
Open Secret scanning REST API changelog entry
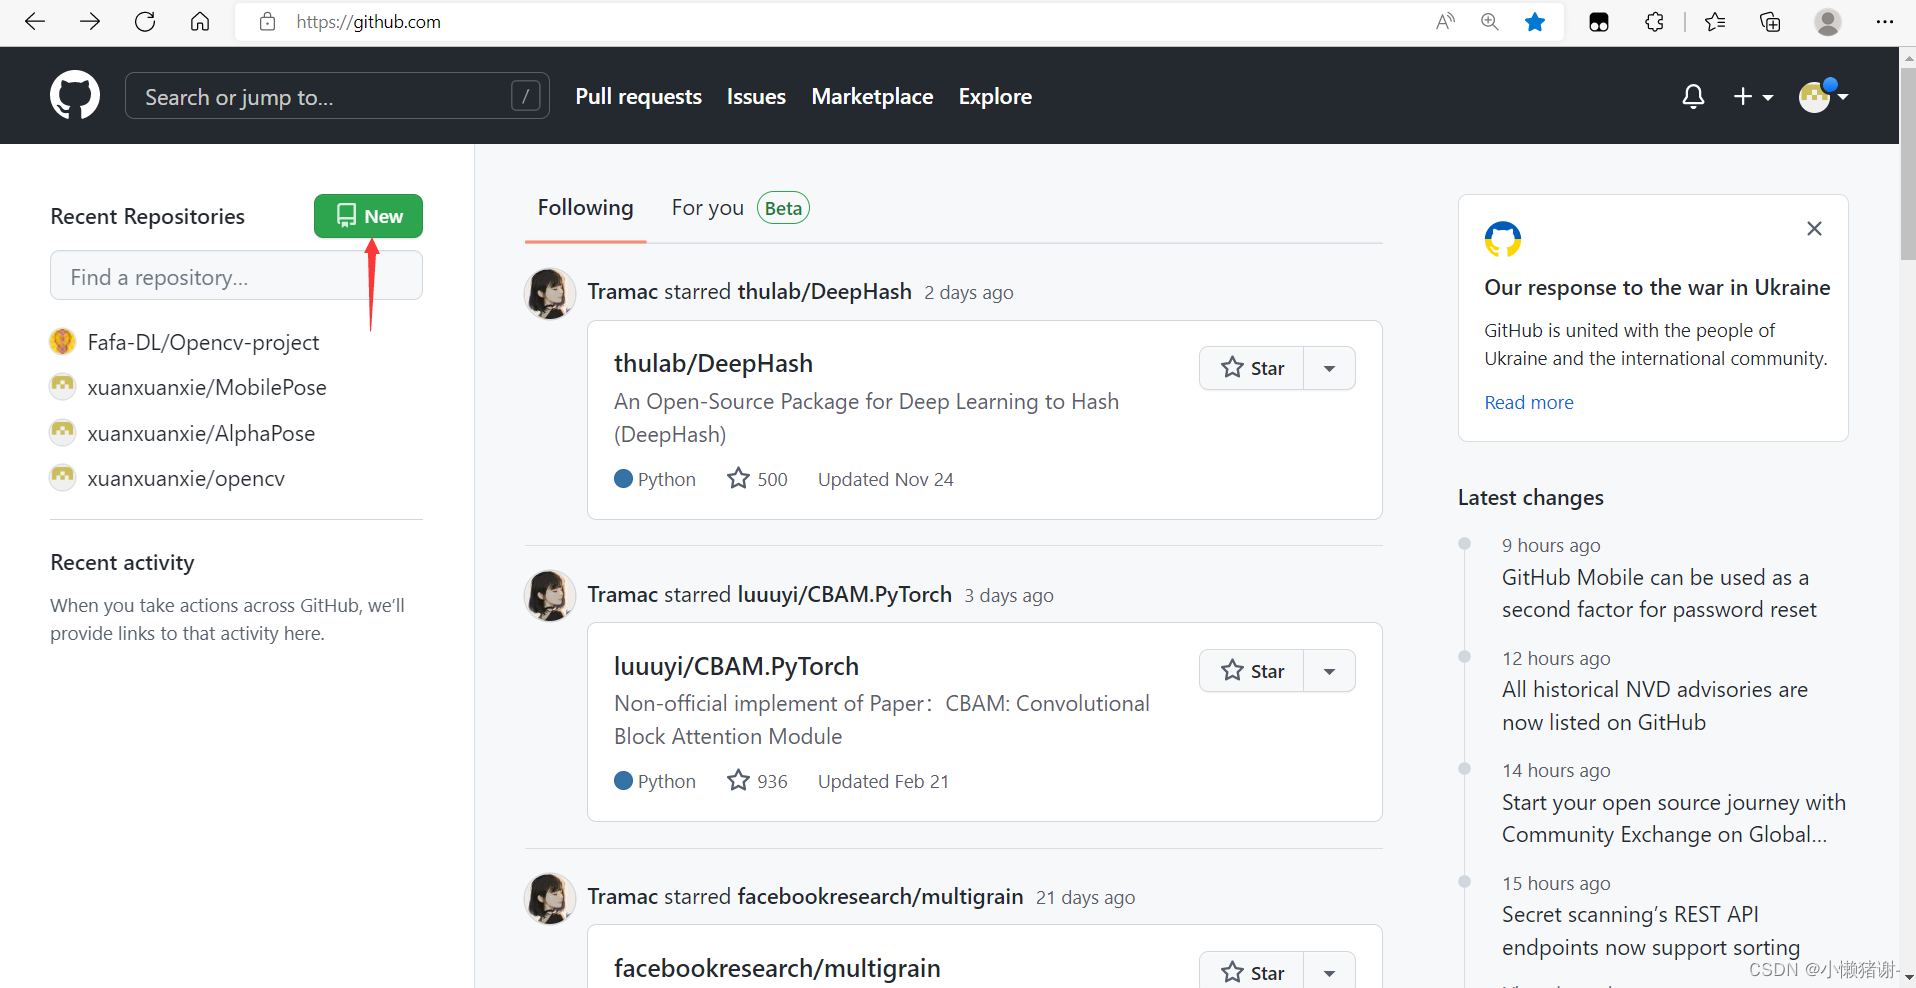point(1650,931)
